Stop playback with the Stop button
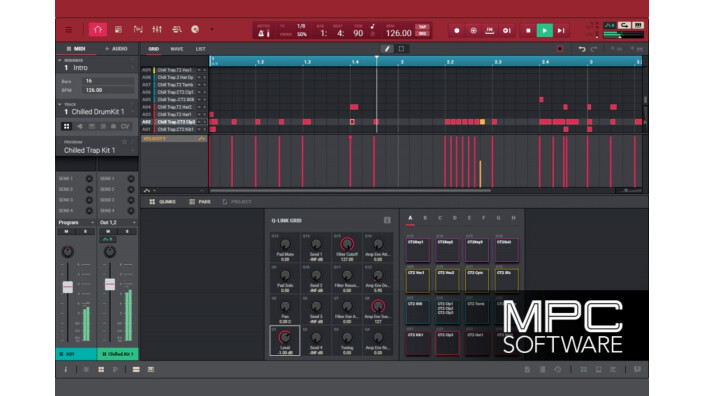The height and width of the screenshot is (396, 704). pyautogui.click(x=528, y=31)
